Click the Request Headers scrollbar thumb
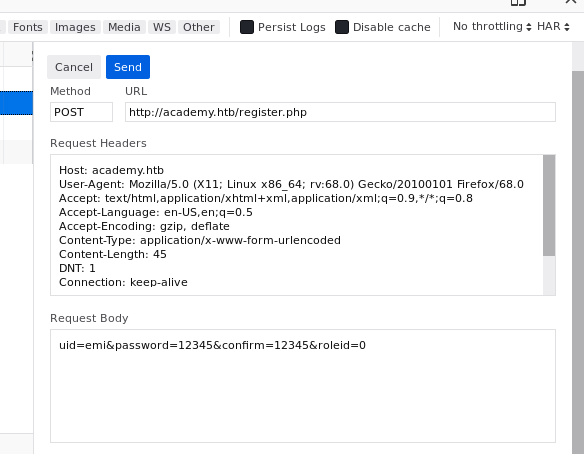 click(x=549, y=206)
